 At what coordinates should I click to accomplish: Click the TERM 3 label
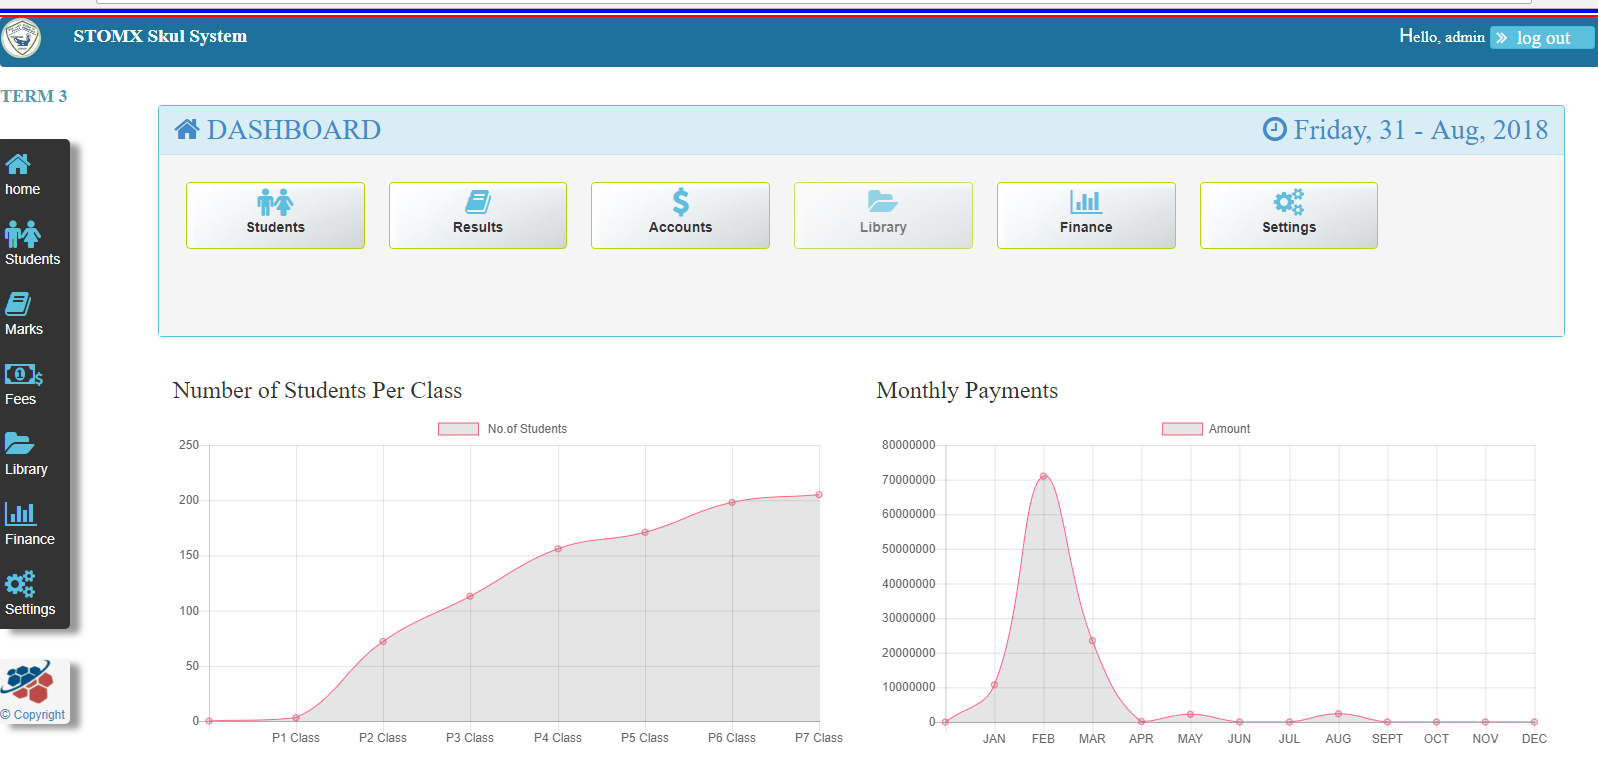34,96
